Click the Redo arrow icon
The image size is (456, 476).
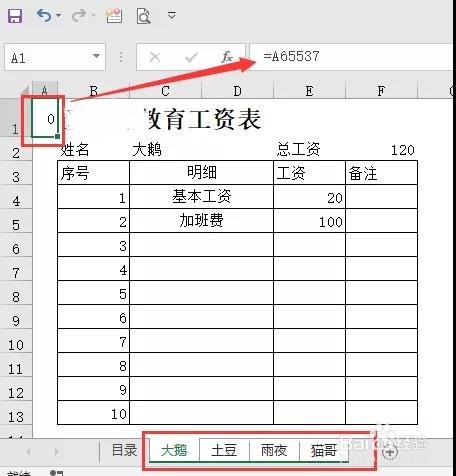point(79,15)
